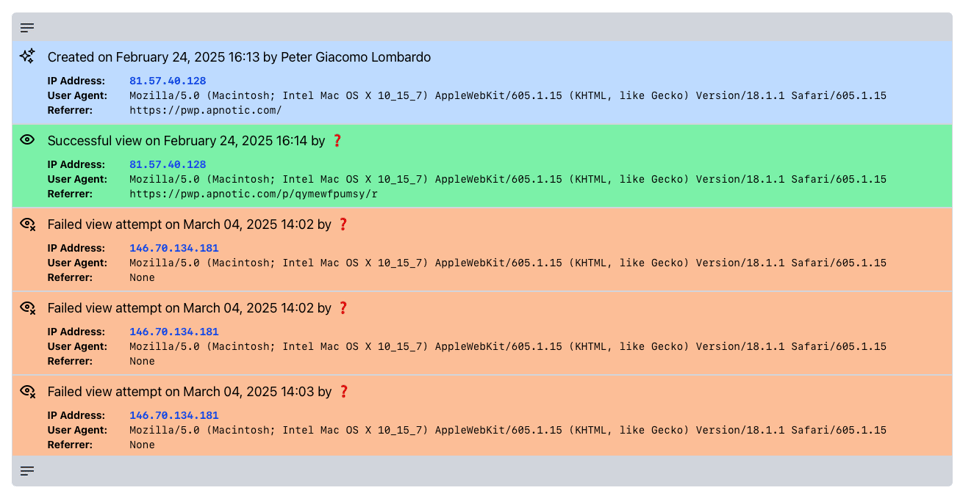Open IP 81.57.40.128 in the Created entry
Image resolution: width=960 pixels, height=493 pixels.
point(167,81)
